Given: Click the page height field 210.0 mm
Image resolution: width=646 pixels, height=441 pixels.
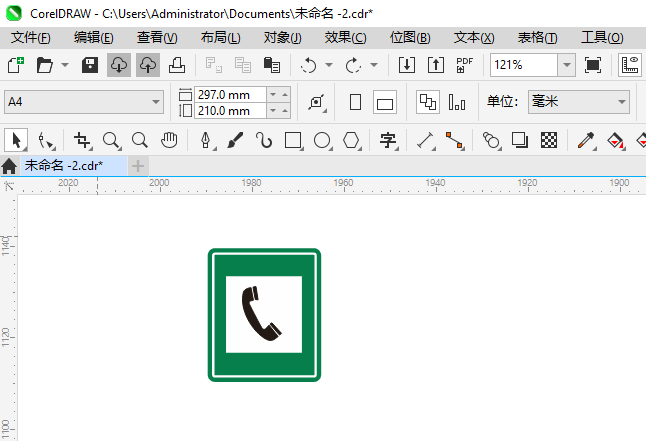Looking at the screenshot, I should point(231,111).
